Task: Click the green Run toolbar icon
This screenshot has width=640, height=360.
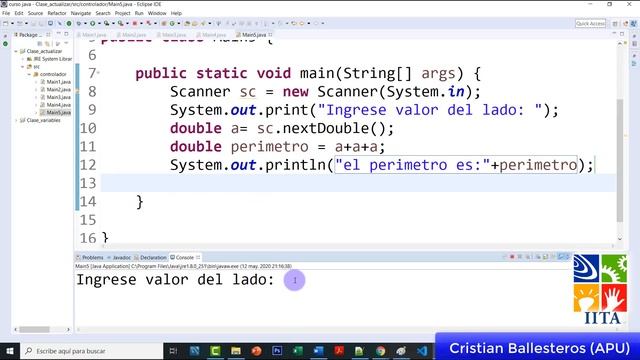Action: (93, 23)
